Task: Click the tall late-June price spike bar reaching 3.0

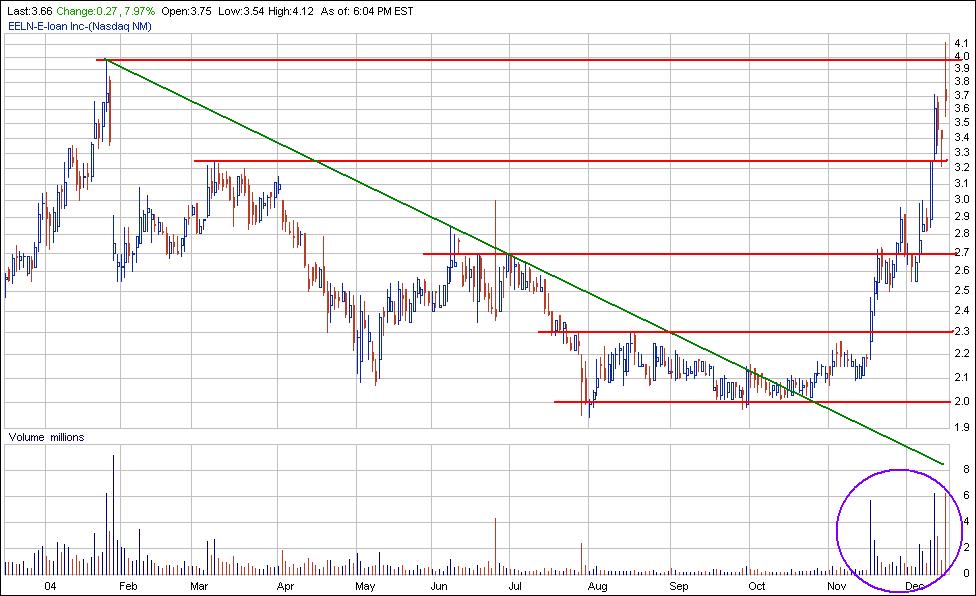Action: tap(495, 260)
